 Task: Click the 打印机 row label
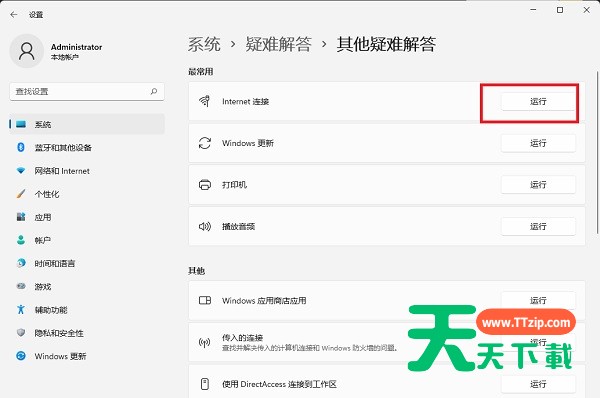[234, 185]
